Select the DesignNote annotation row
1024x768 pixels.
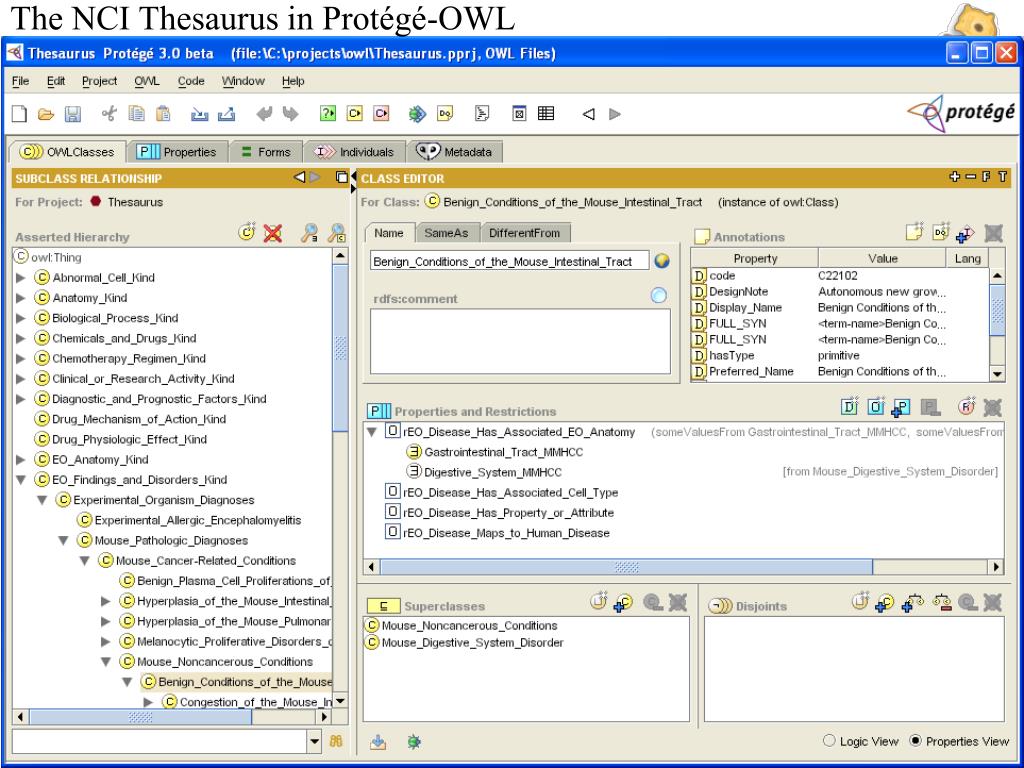tap(840, 292)
